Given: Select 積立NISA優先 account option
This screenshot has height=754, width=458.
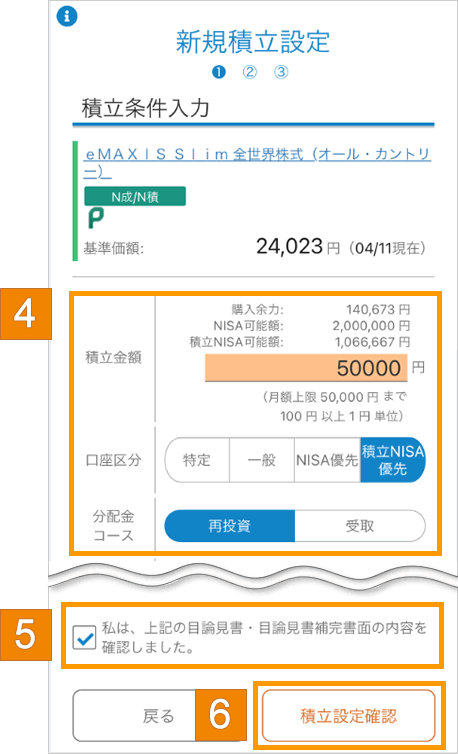Looking at the screenshot, I should point(393,460).
